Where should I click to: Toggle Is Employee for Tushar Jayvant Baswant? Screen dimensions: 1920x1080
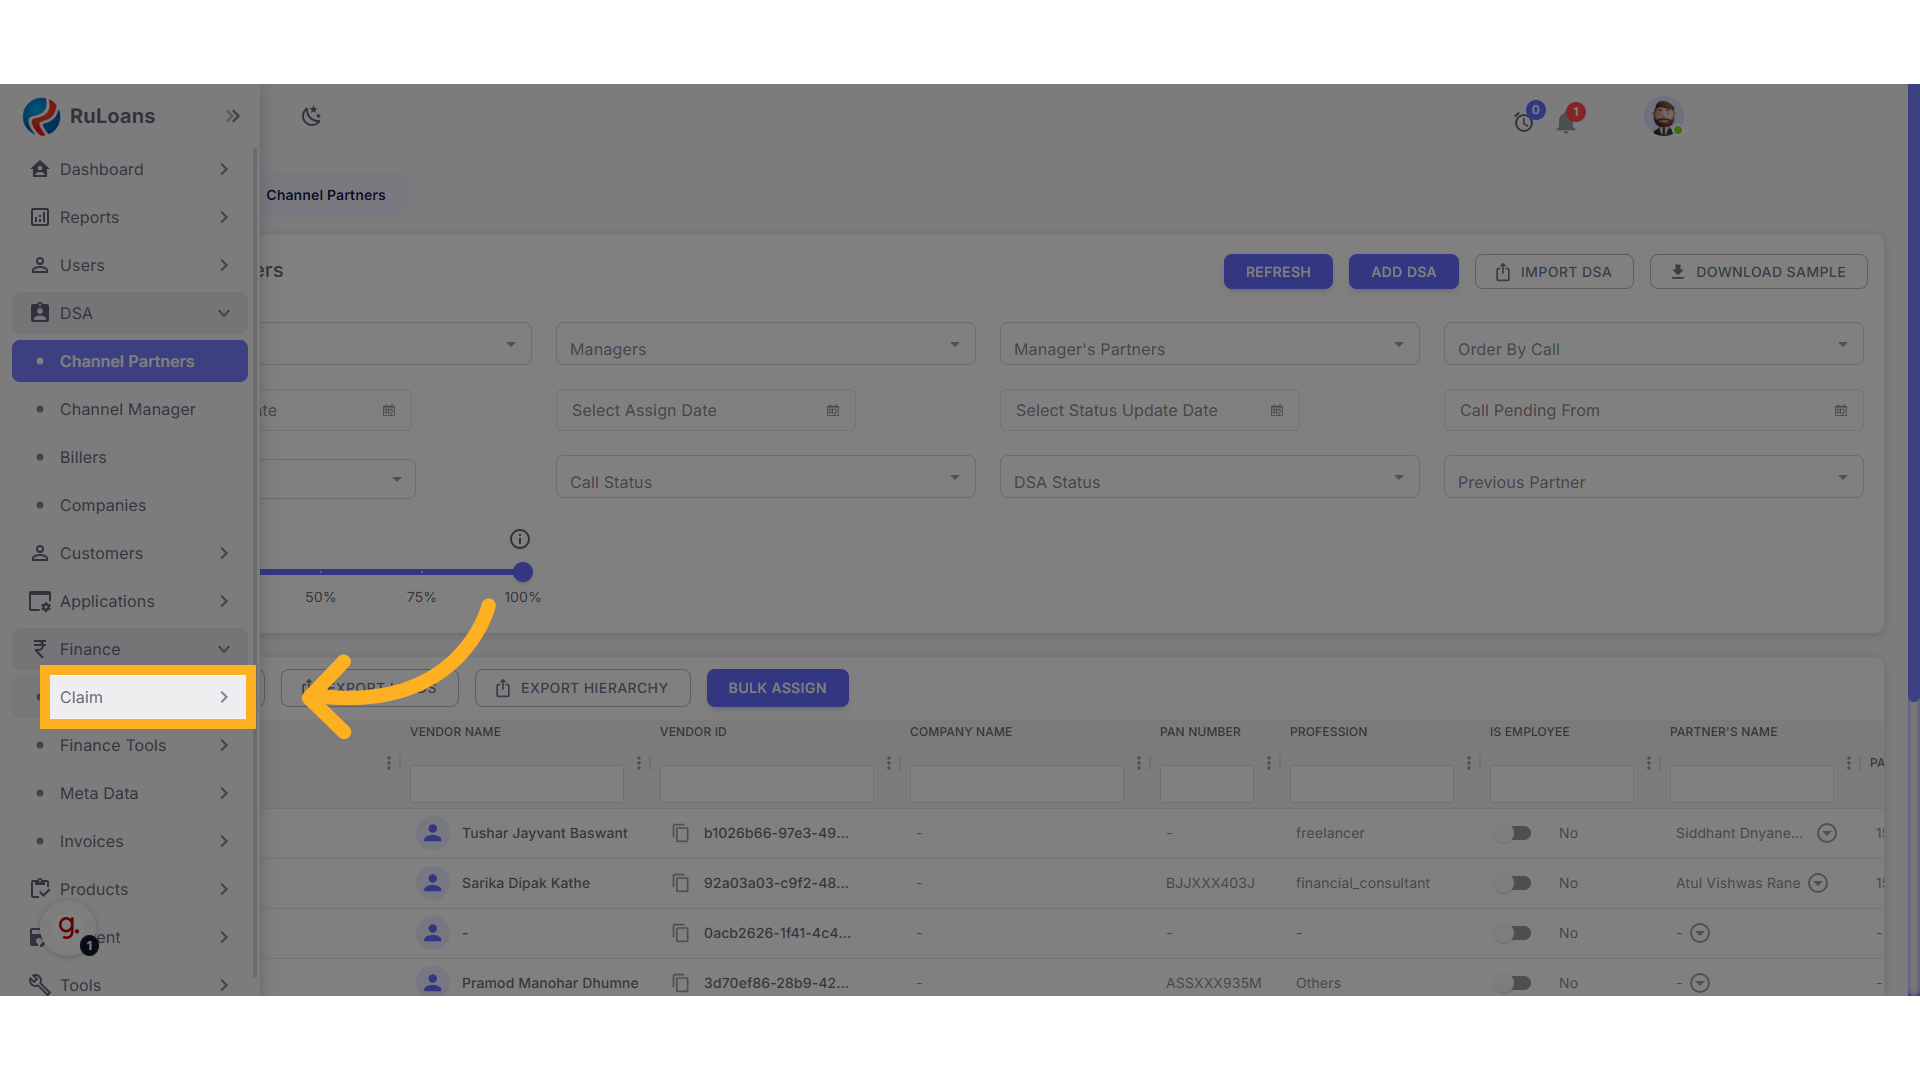point(1514,833)
